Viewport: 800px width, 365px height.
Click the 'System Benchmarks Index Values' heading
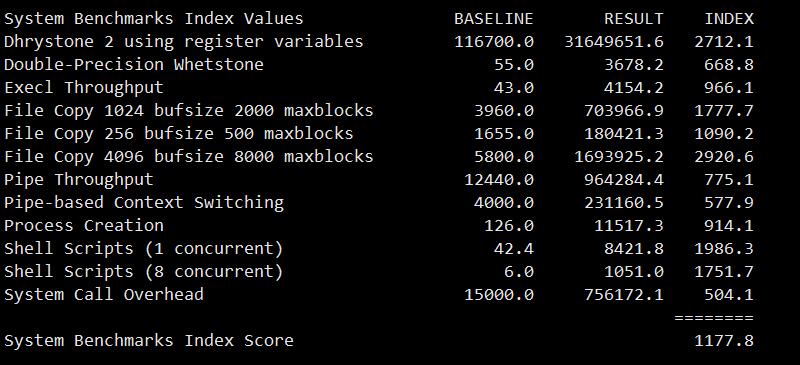[x=154, y=19]
